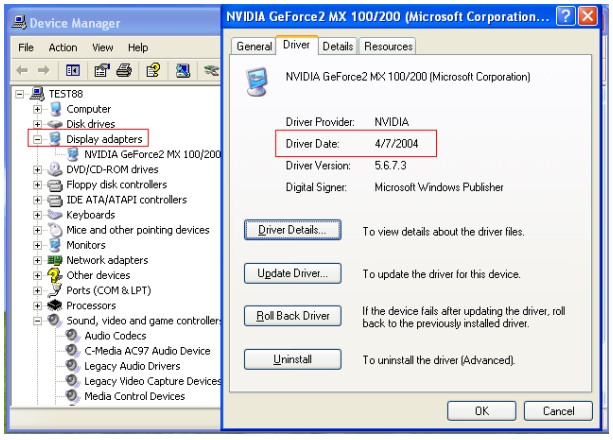Viewport: 613px width, 440px height.
Task: Open the Action menu
Action: tap(63, 48)
